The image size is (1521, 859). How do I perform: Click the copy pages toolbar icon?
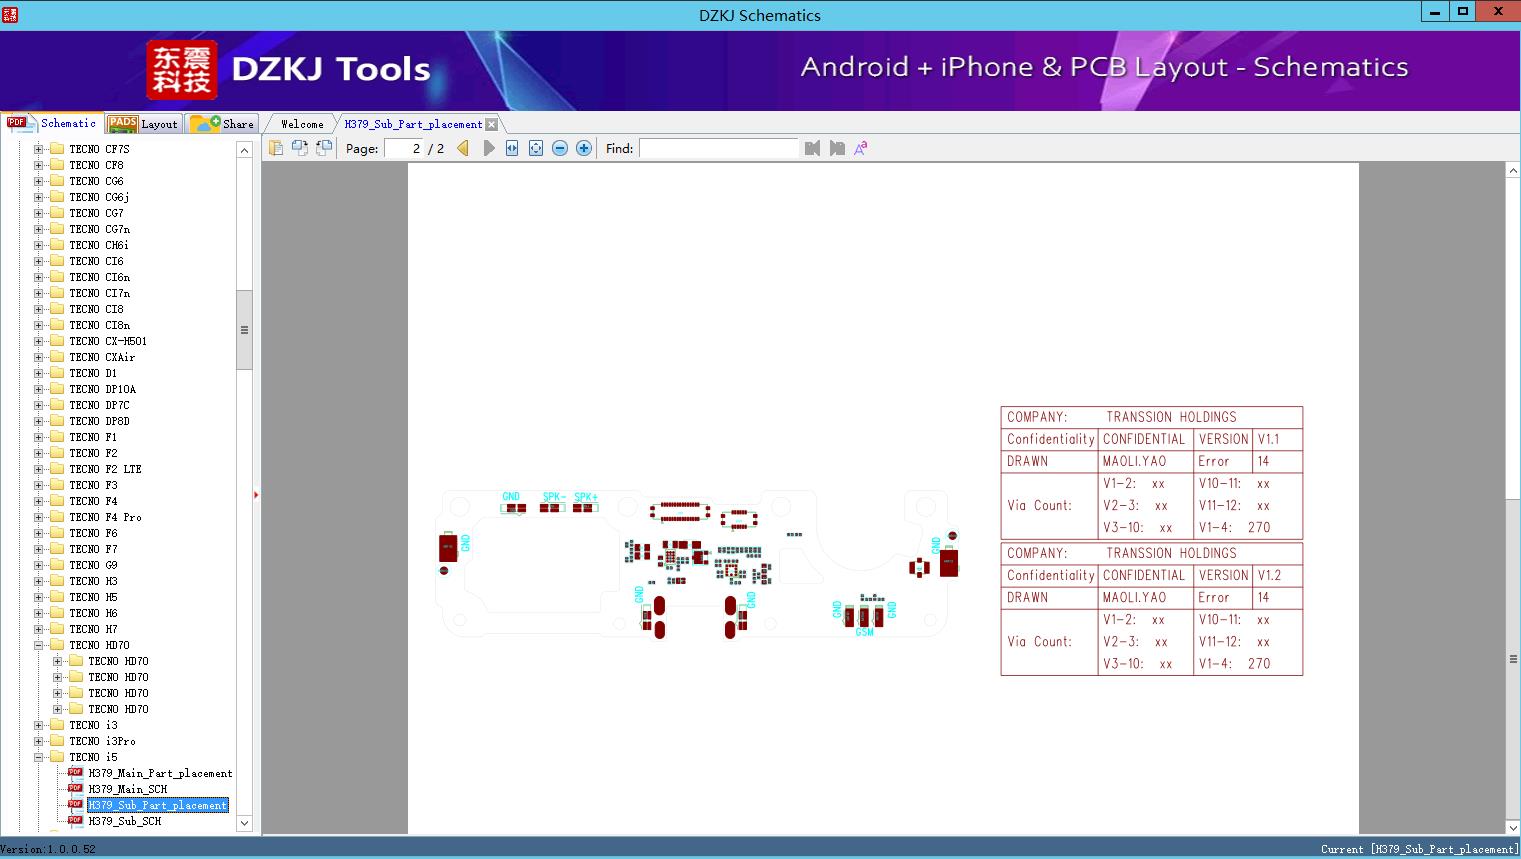tap(276, 148)
